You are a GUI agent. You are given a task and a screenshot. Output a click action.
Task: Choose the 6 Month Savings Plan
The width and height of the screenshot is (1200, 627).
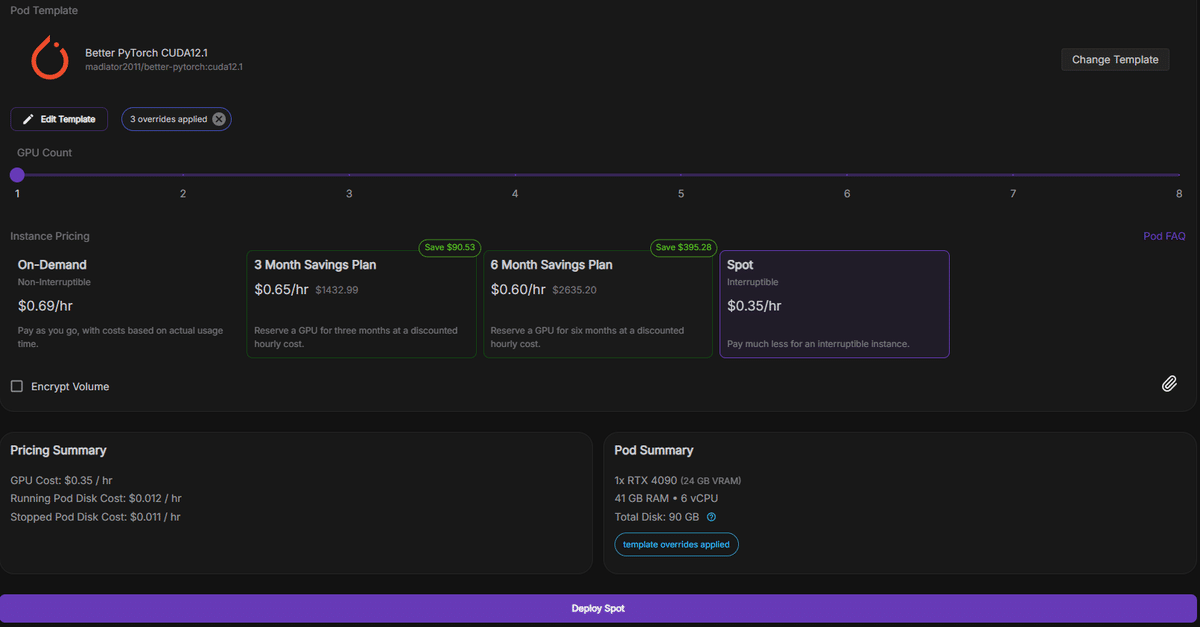[597, 304]
